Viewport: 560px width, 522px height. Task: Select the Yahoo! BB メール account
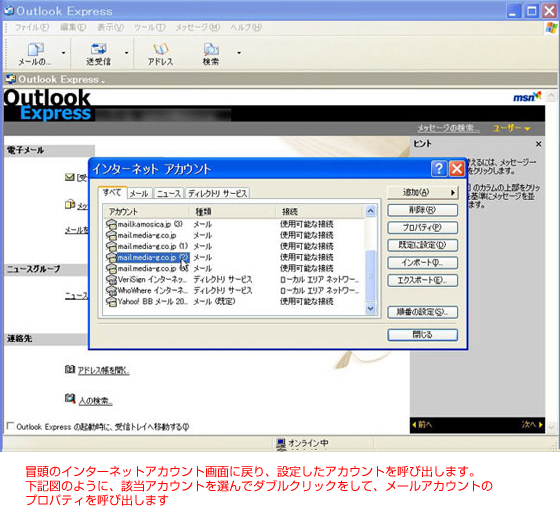(235, 301)
